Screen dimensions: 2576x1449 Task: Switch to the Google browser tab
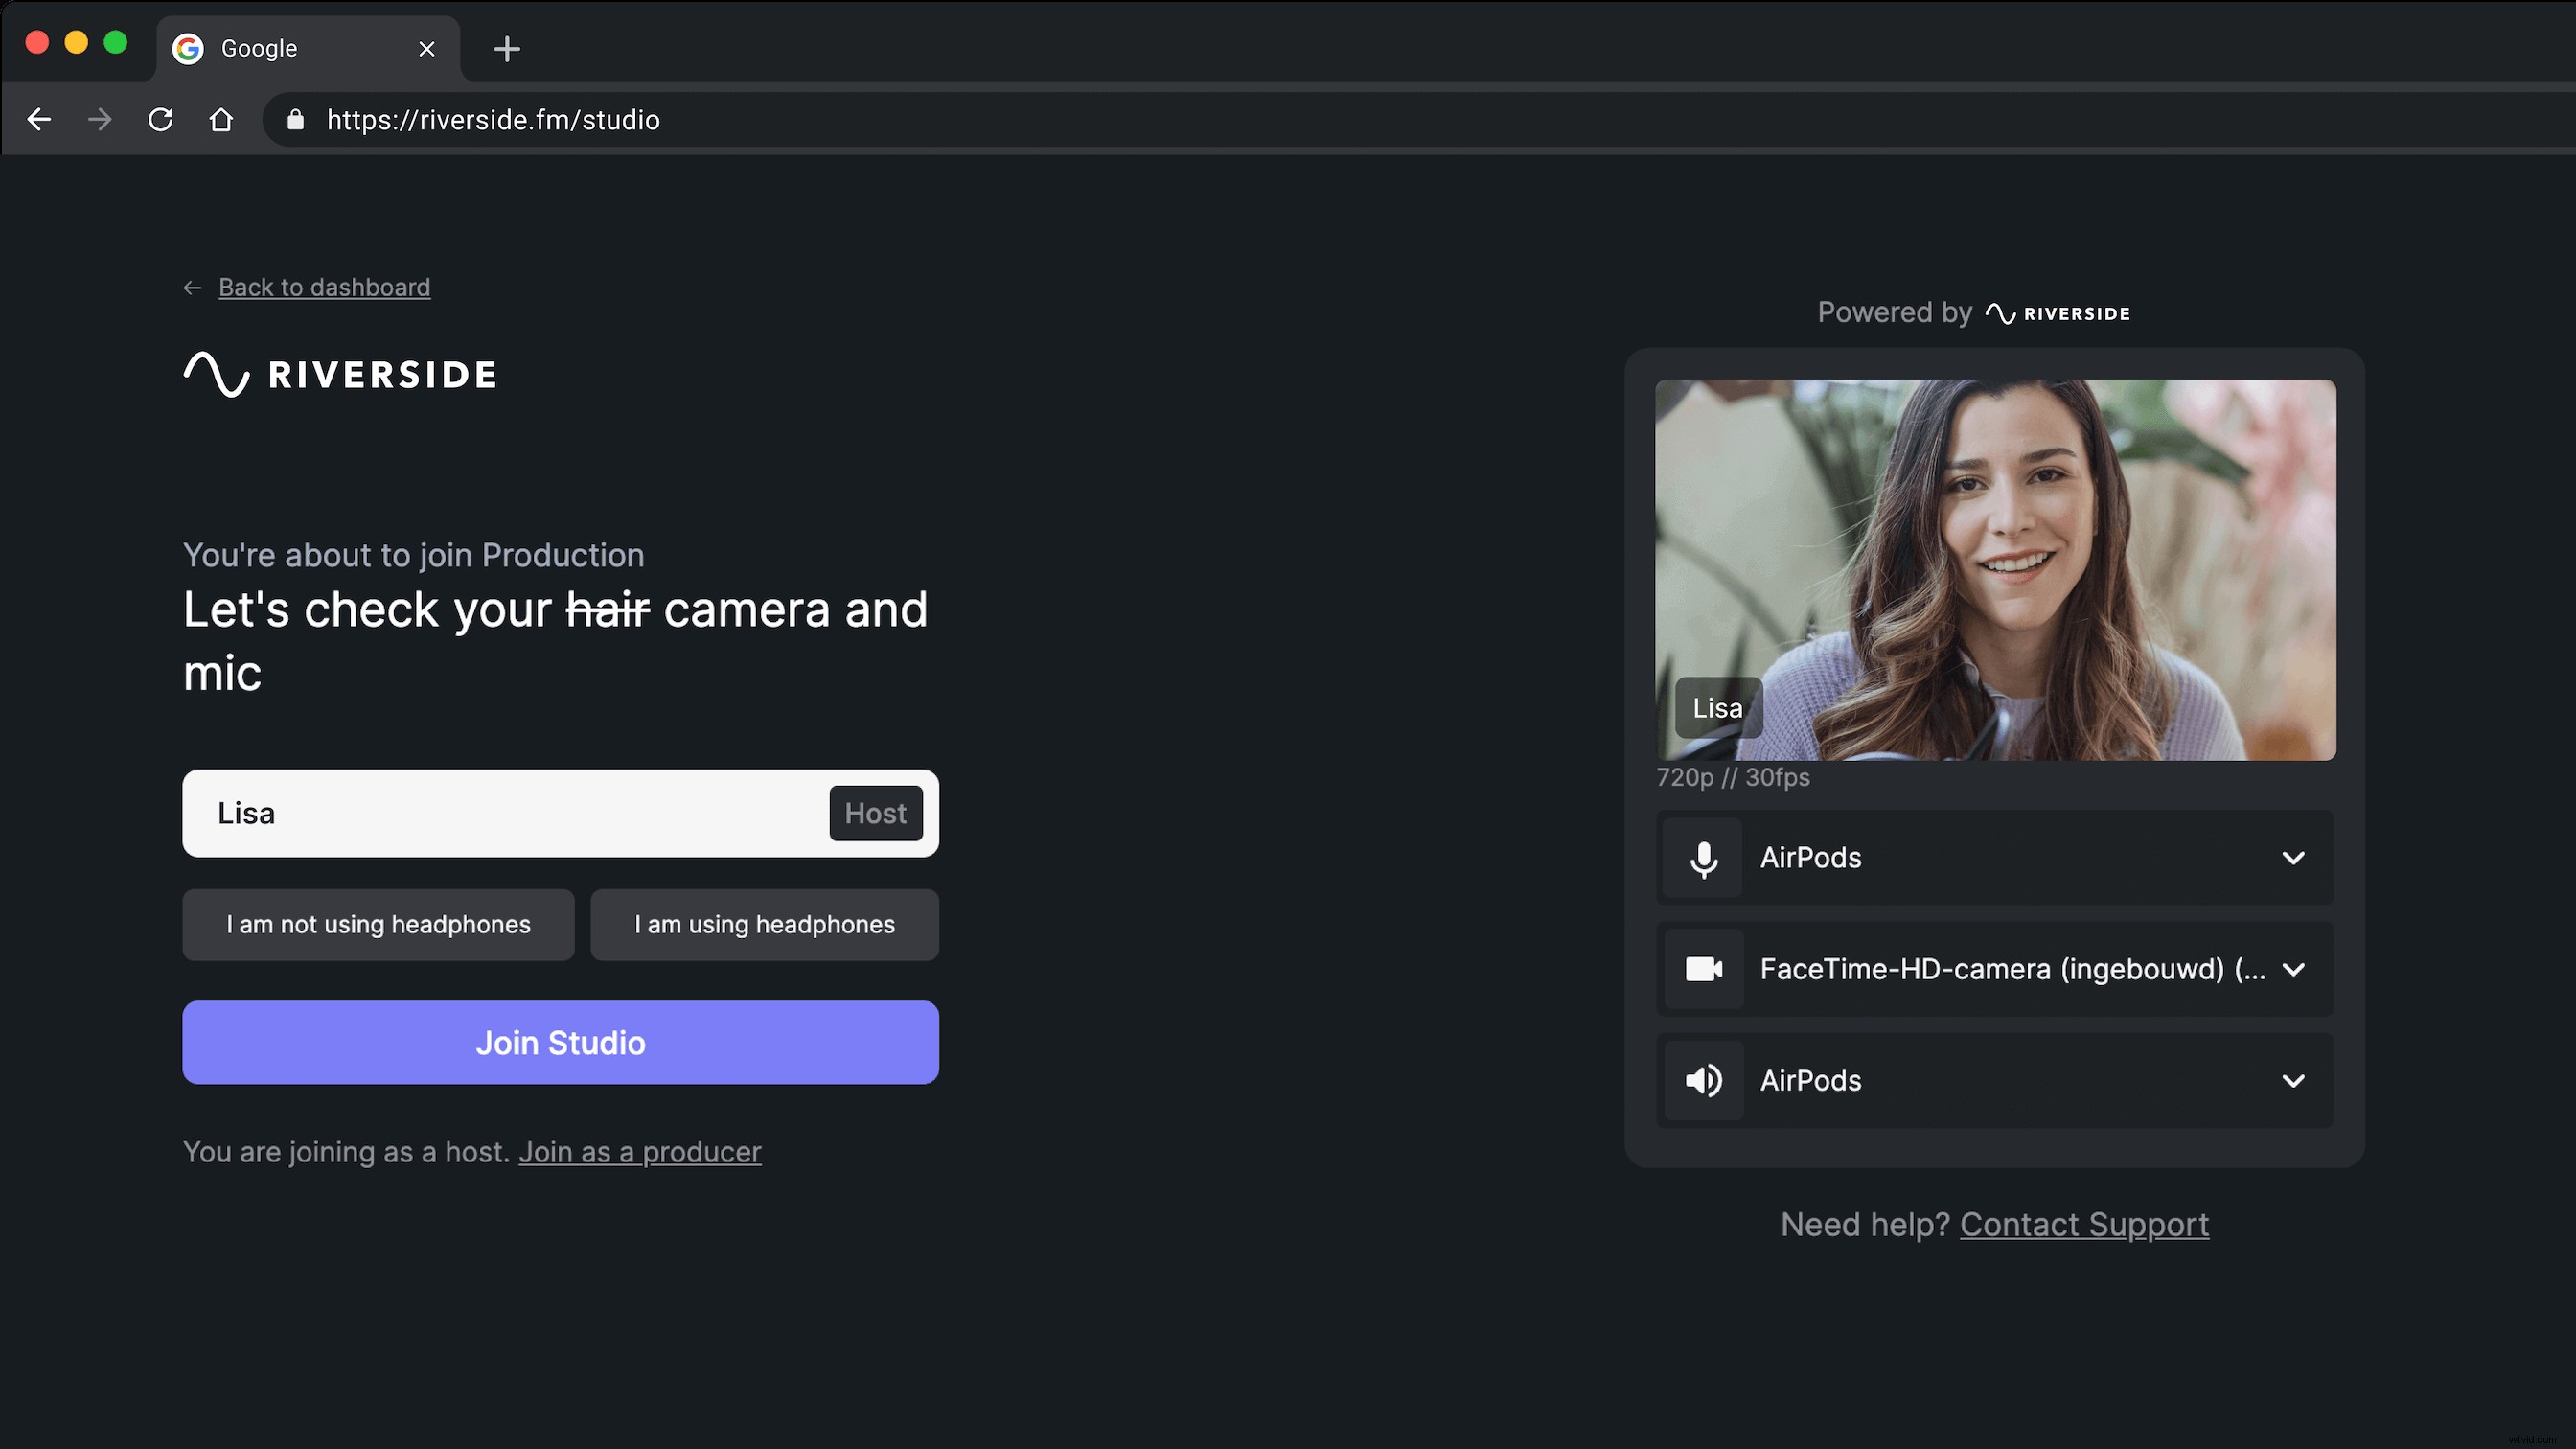click(x=290, y=47)
